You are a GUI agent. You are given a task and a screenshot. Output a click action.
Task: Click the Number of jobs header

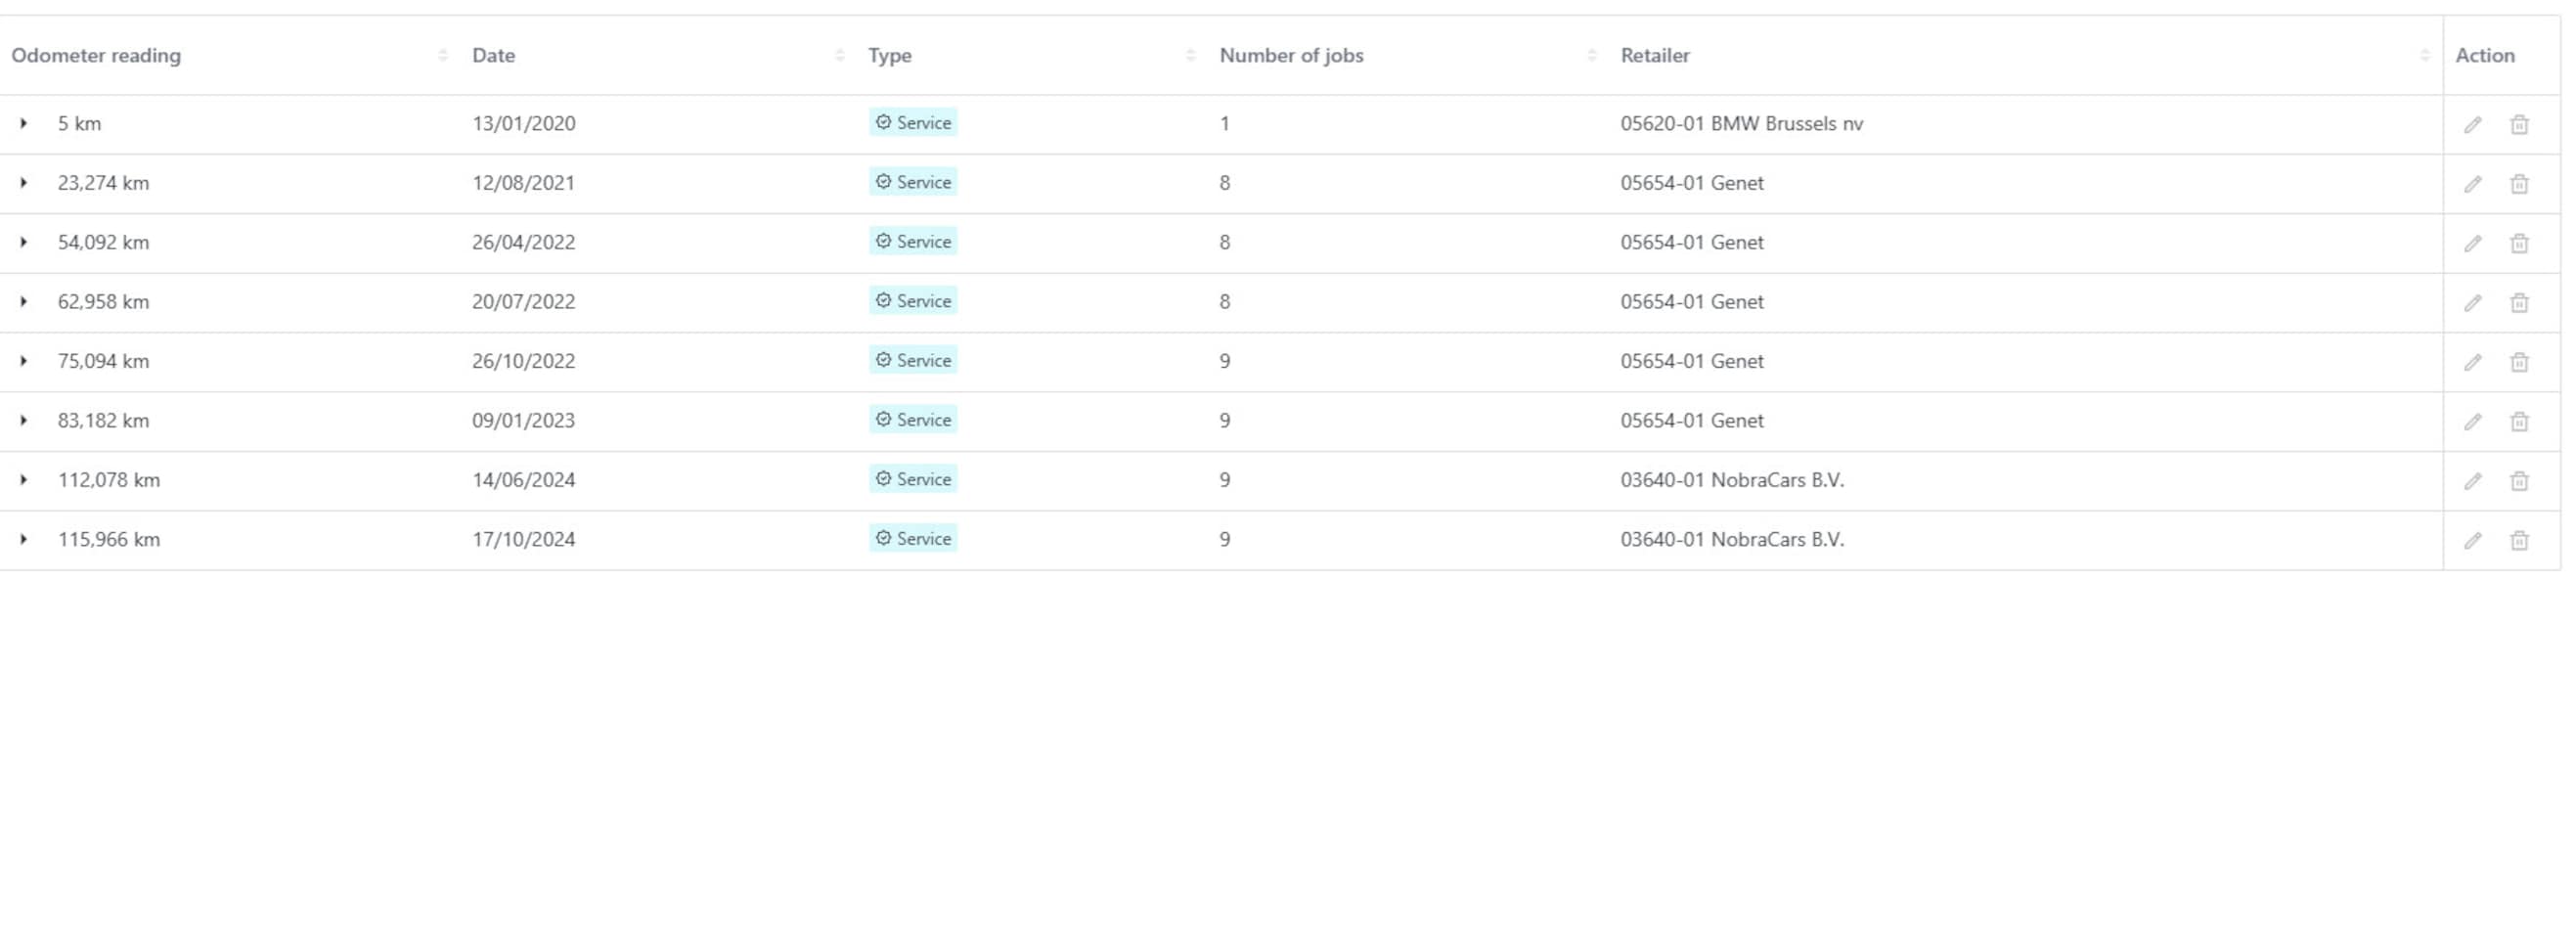pos(1291,56)
